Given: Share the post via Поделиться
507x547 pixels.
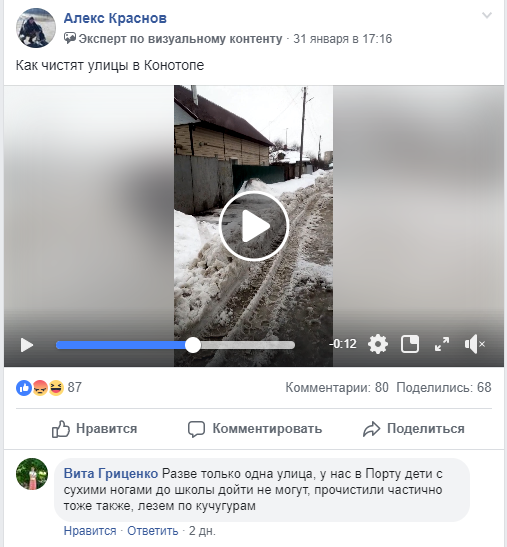Looking at the screenshot, I should 413,429.
